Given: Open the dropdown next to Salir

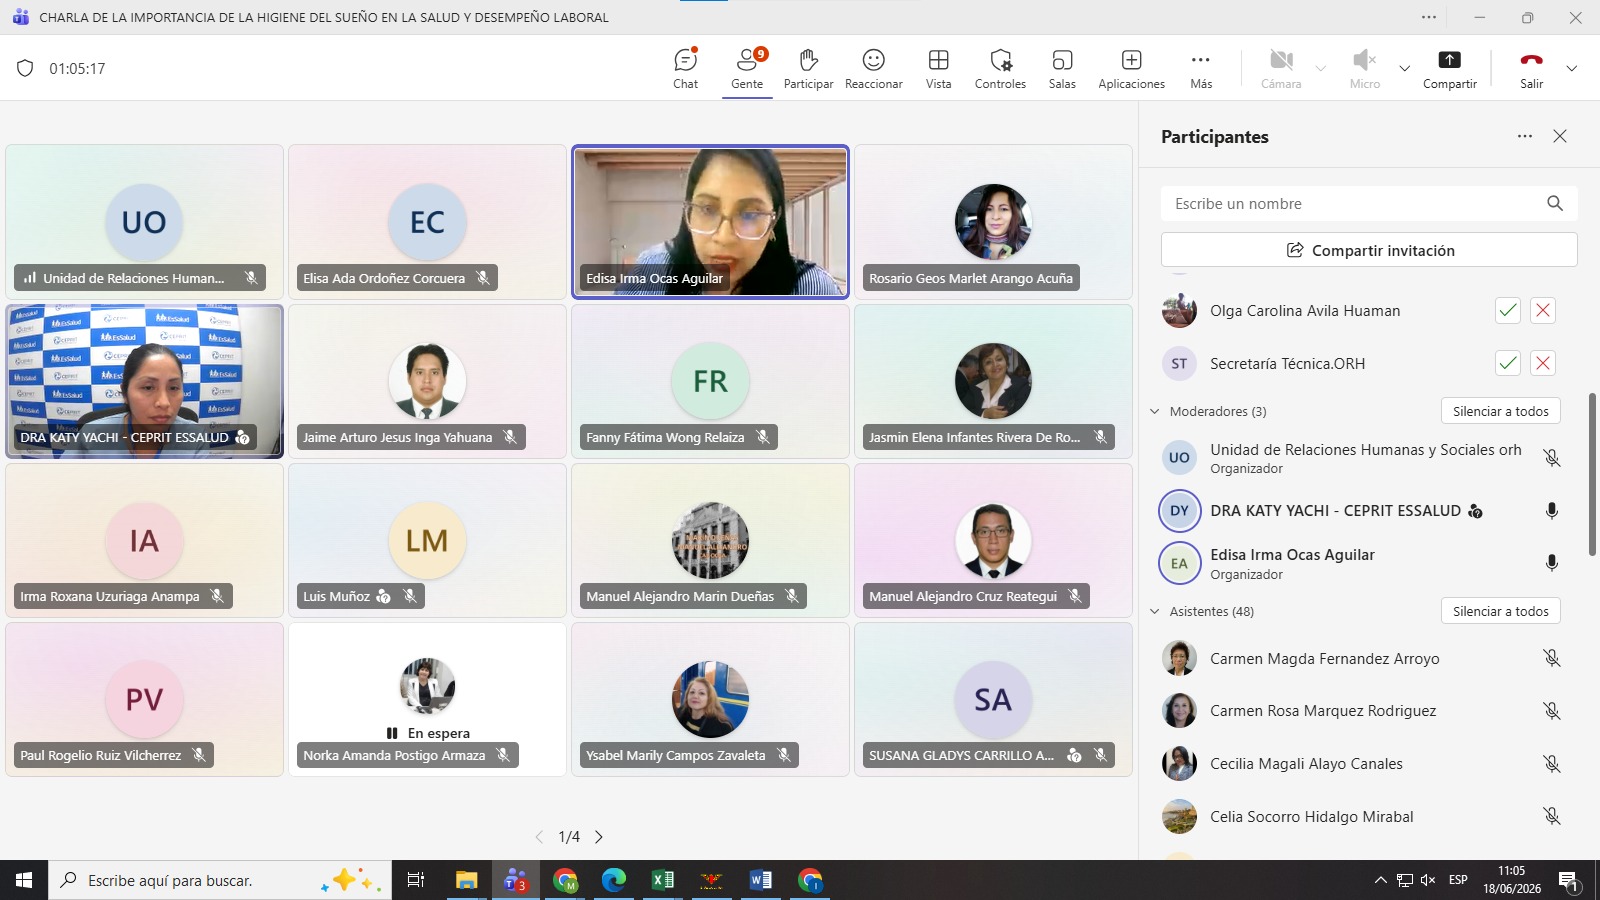Looking at the screenshot, I should pyautogui.click(x=1571, y=69).
